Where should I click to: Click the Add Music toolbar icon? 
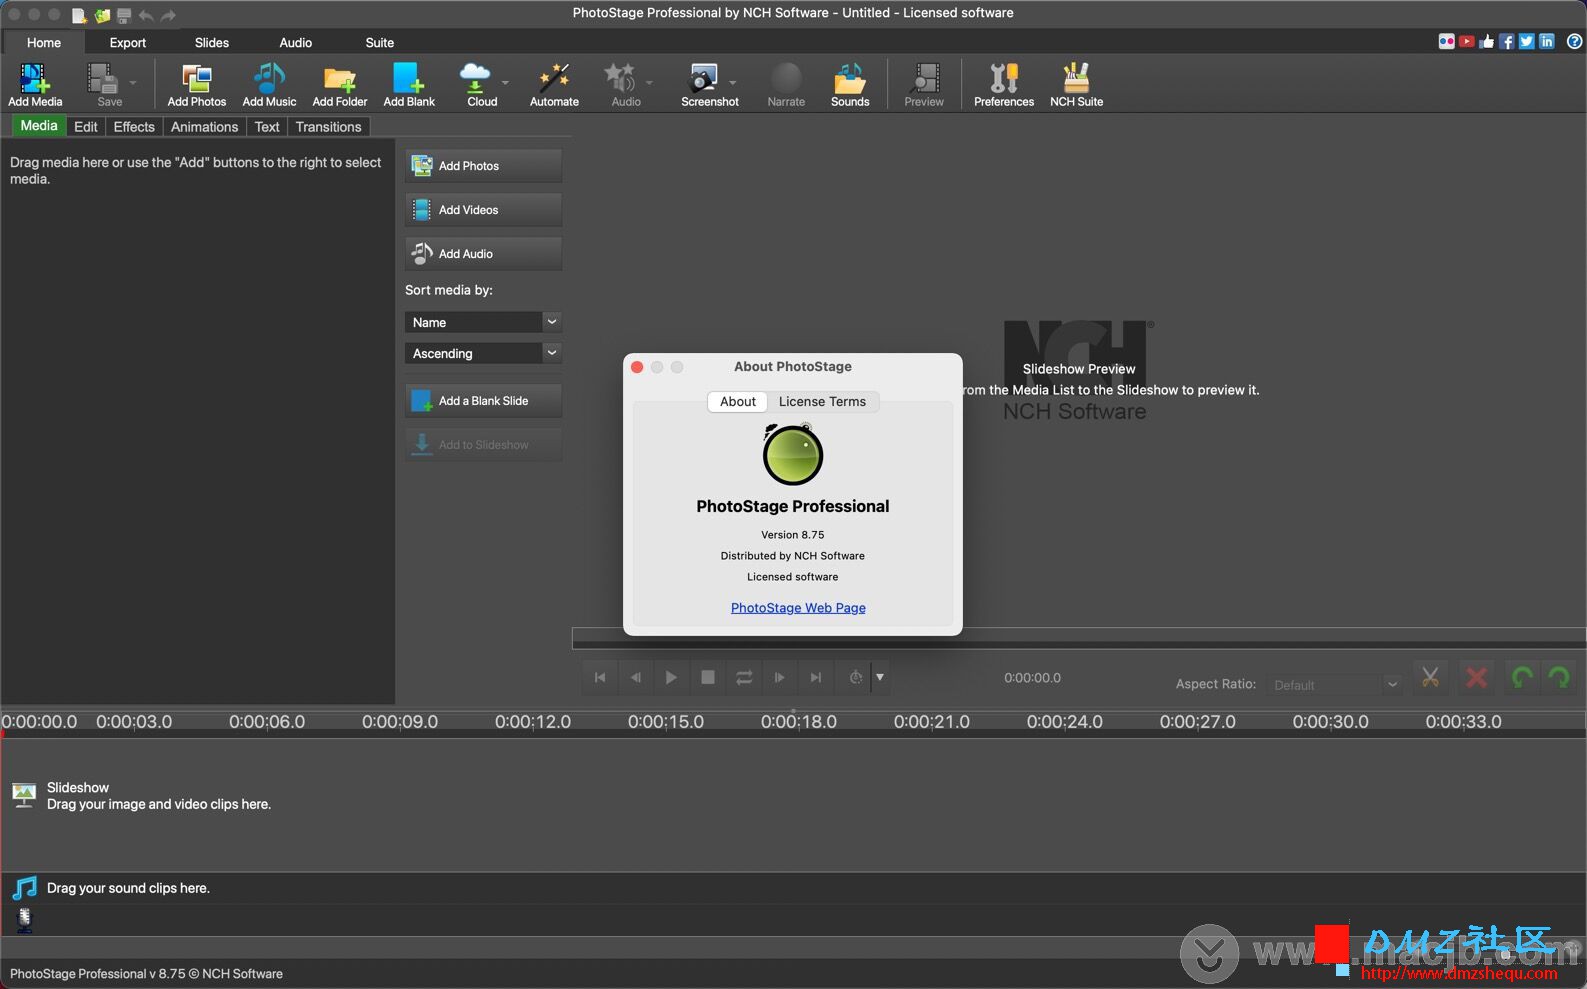coord(269,84)
